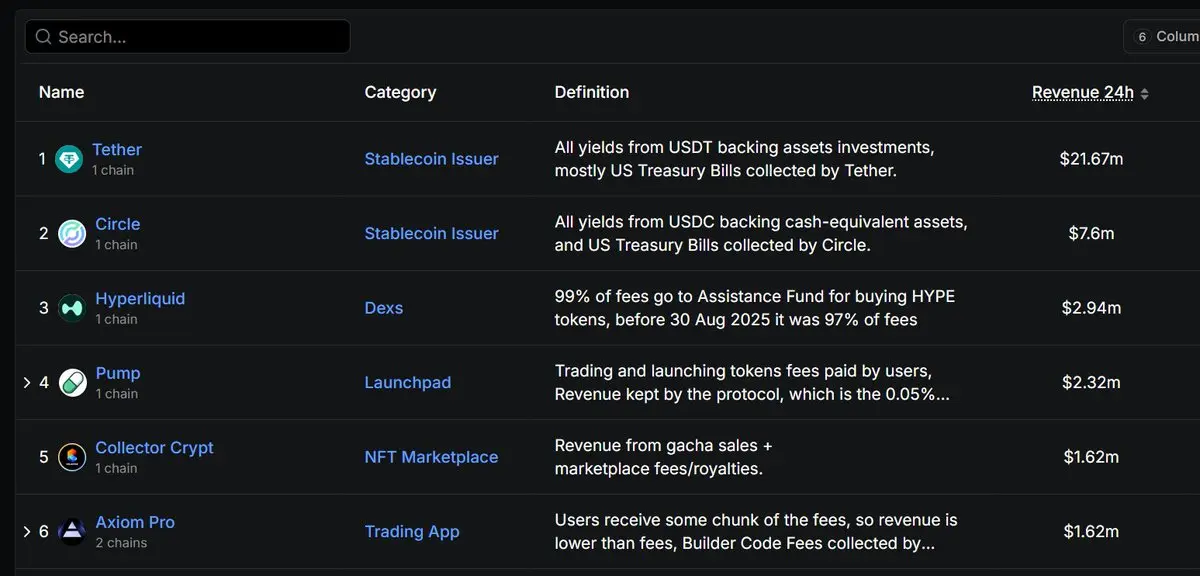Click the Pump pill logo icon

[x=72, y=383]
